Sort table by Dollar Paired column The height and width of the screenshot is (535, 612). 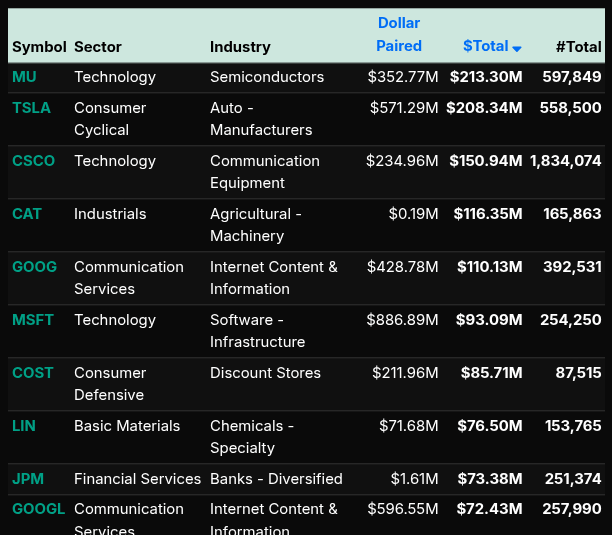399,34
